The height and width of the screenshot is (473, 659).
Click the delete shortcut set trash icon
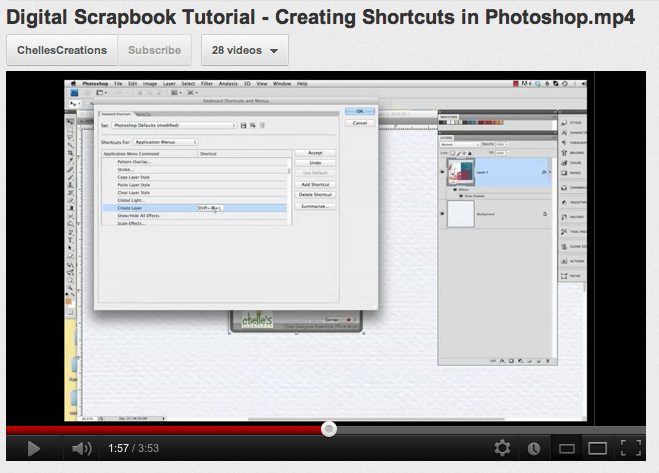click(x=262, y=125)
